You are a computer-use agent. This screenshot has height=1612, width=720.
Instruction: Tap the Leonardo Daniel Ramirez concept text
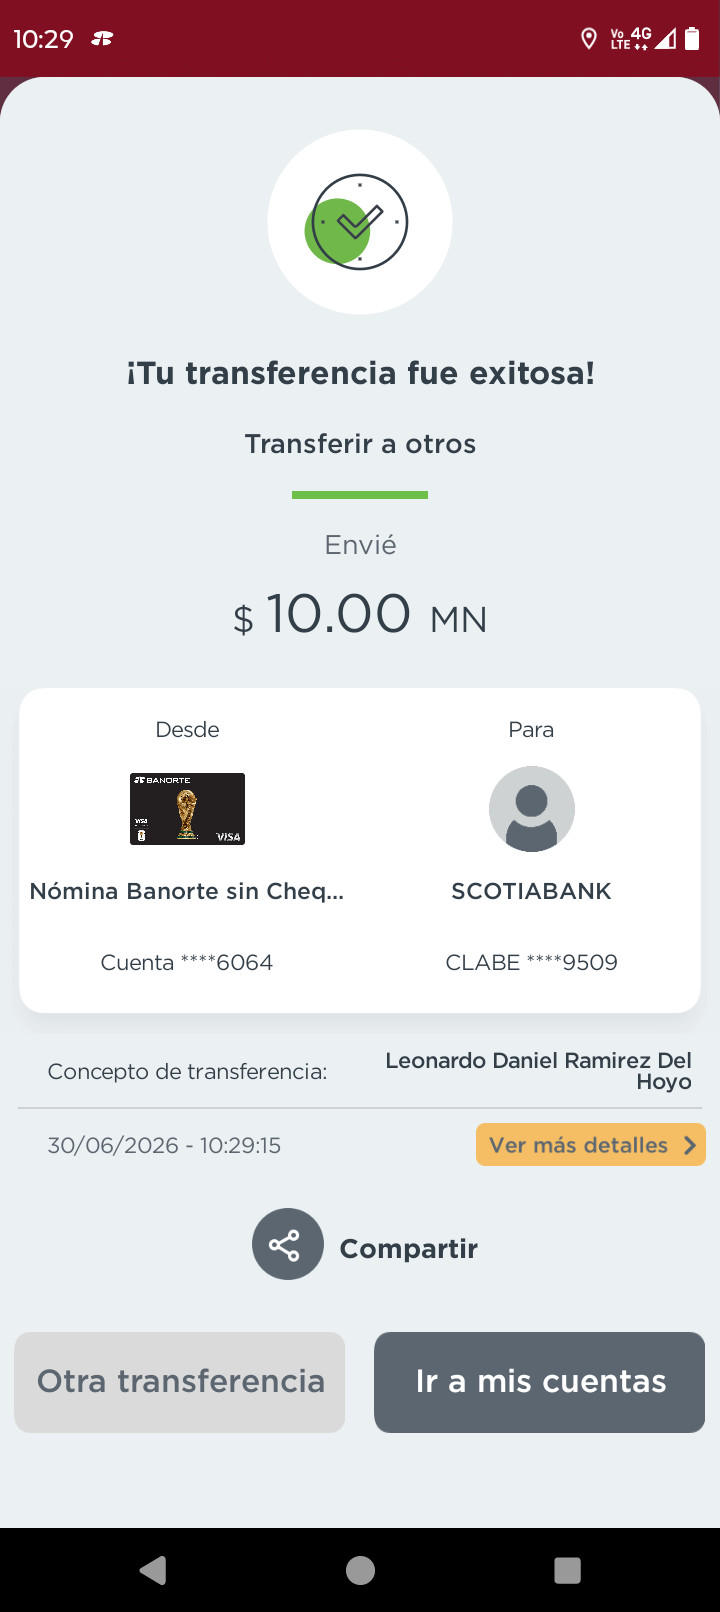(x=539, y=1071)
